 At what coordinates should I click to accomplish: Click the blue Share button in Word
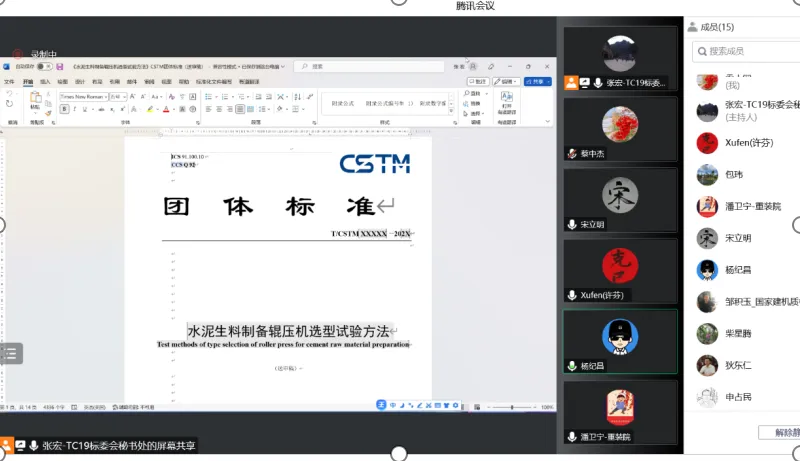(x=537, y=81)
